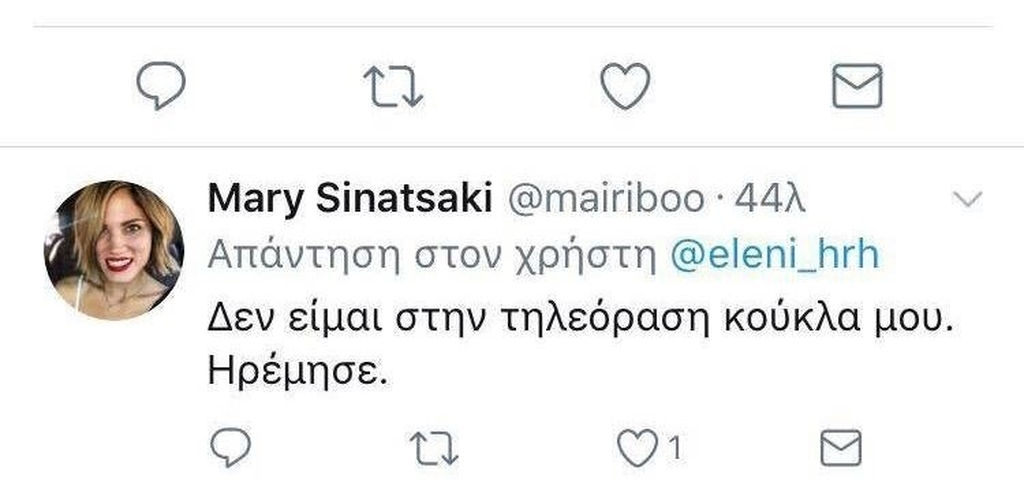Like Mary Sinatsaki's tweet with the heart
Image resolution: width=1024 pixels, height=493 pixels.
(x=635, y=449)
